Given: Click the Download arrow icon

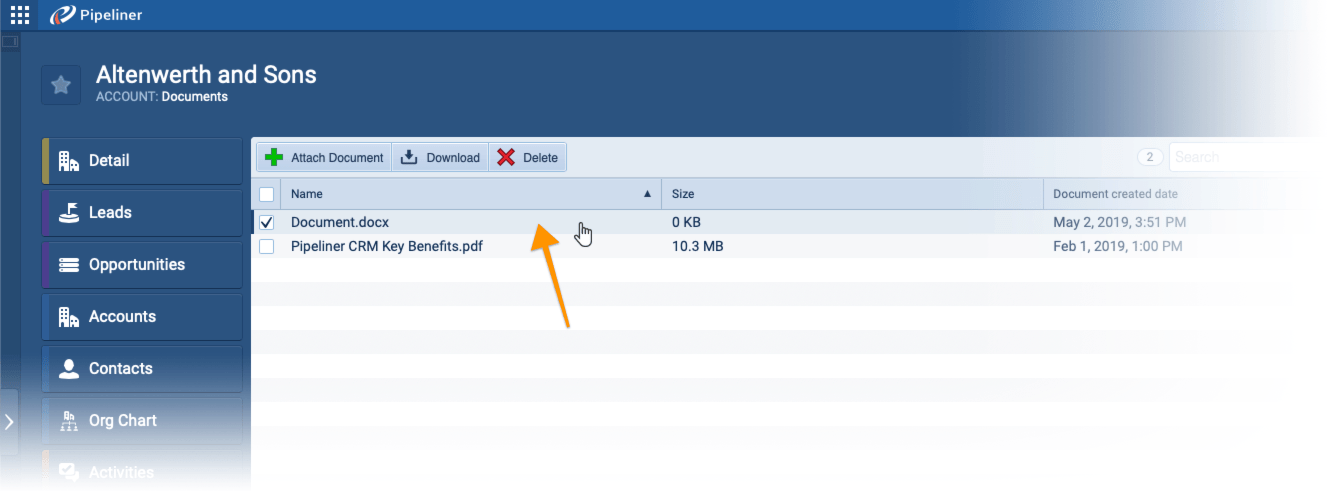Looking at the screenshot, I should tap(409, 158).
